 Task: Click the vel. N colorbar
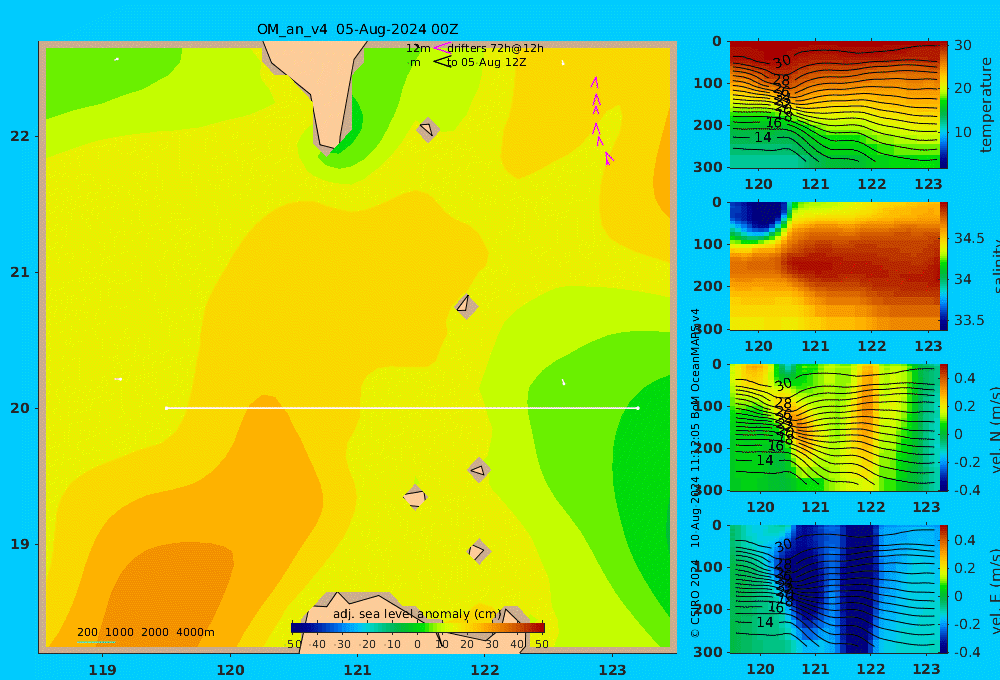point(944,427)
